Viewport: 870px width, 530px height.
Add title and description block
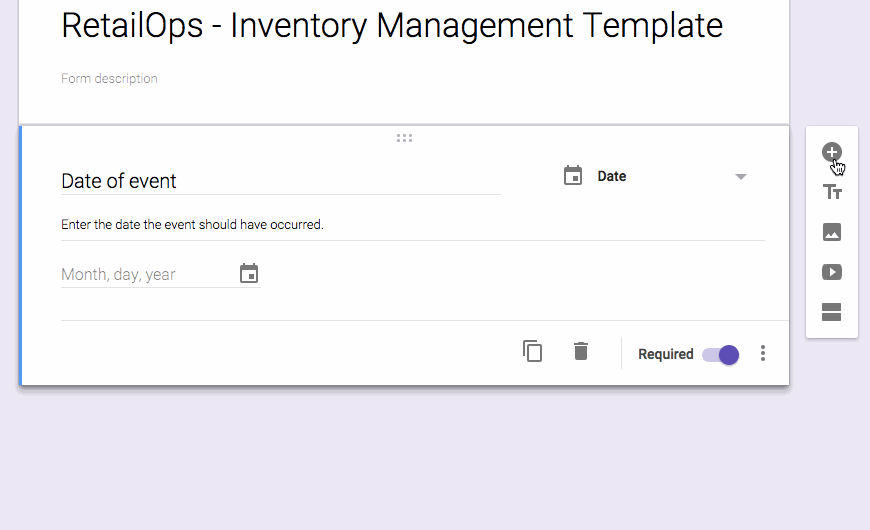[831, 192]
